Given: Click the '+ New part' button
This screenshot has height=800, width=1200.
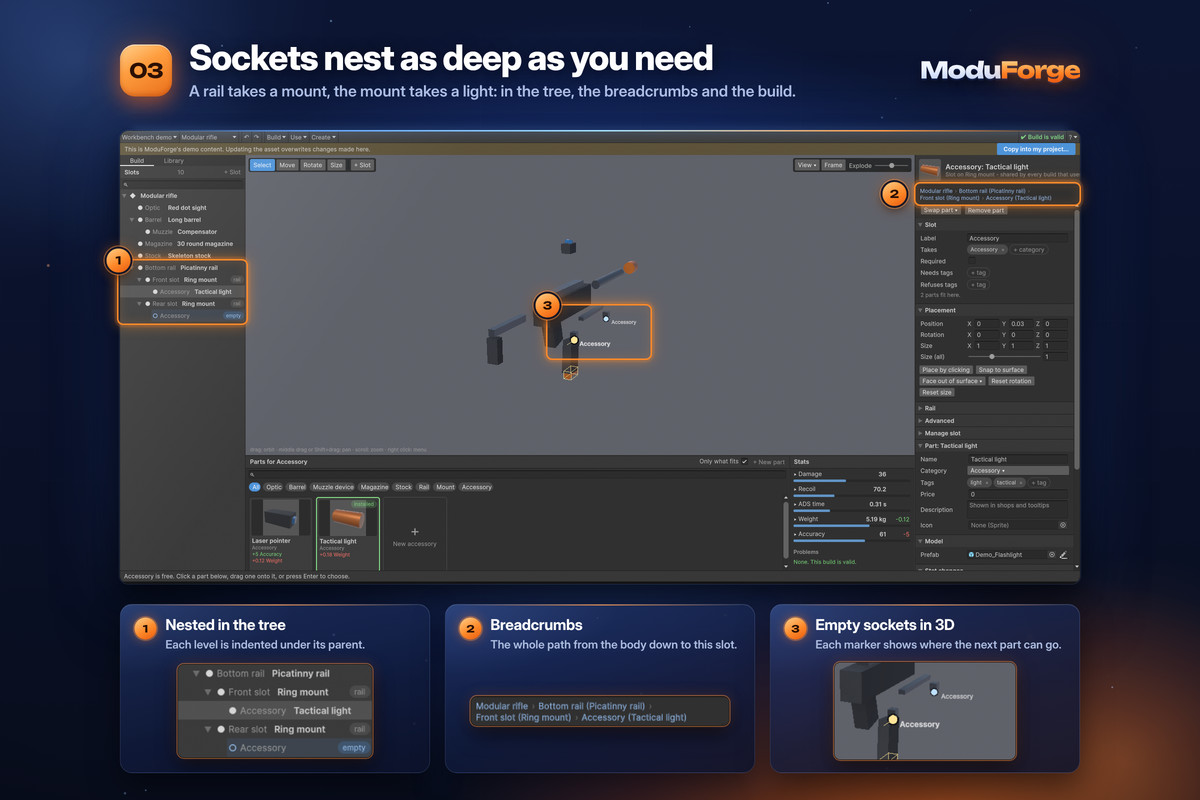Looking at the screenshot, I should pyautogui.click(x=769, y=462).
